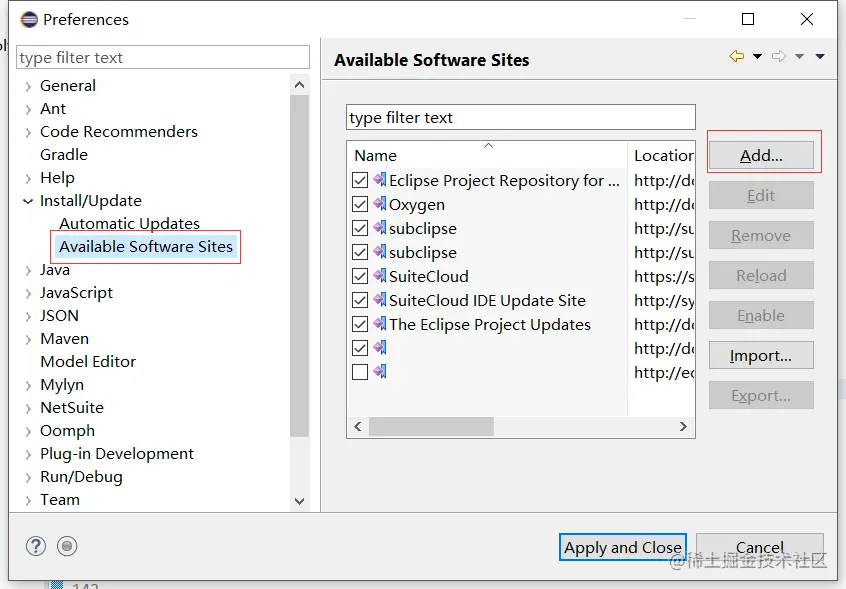Expand the Maven tree node

28,339
